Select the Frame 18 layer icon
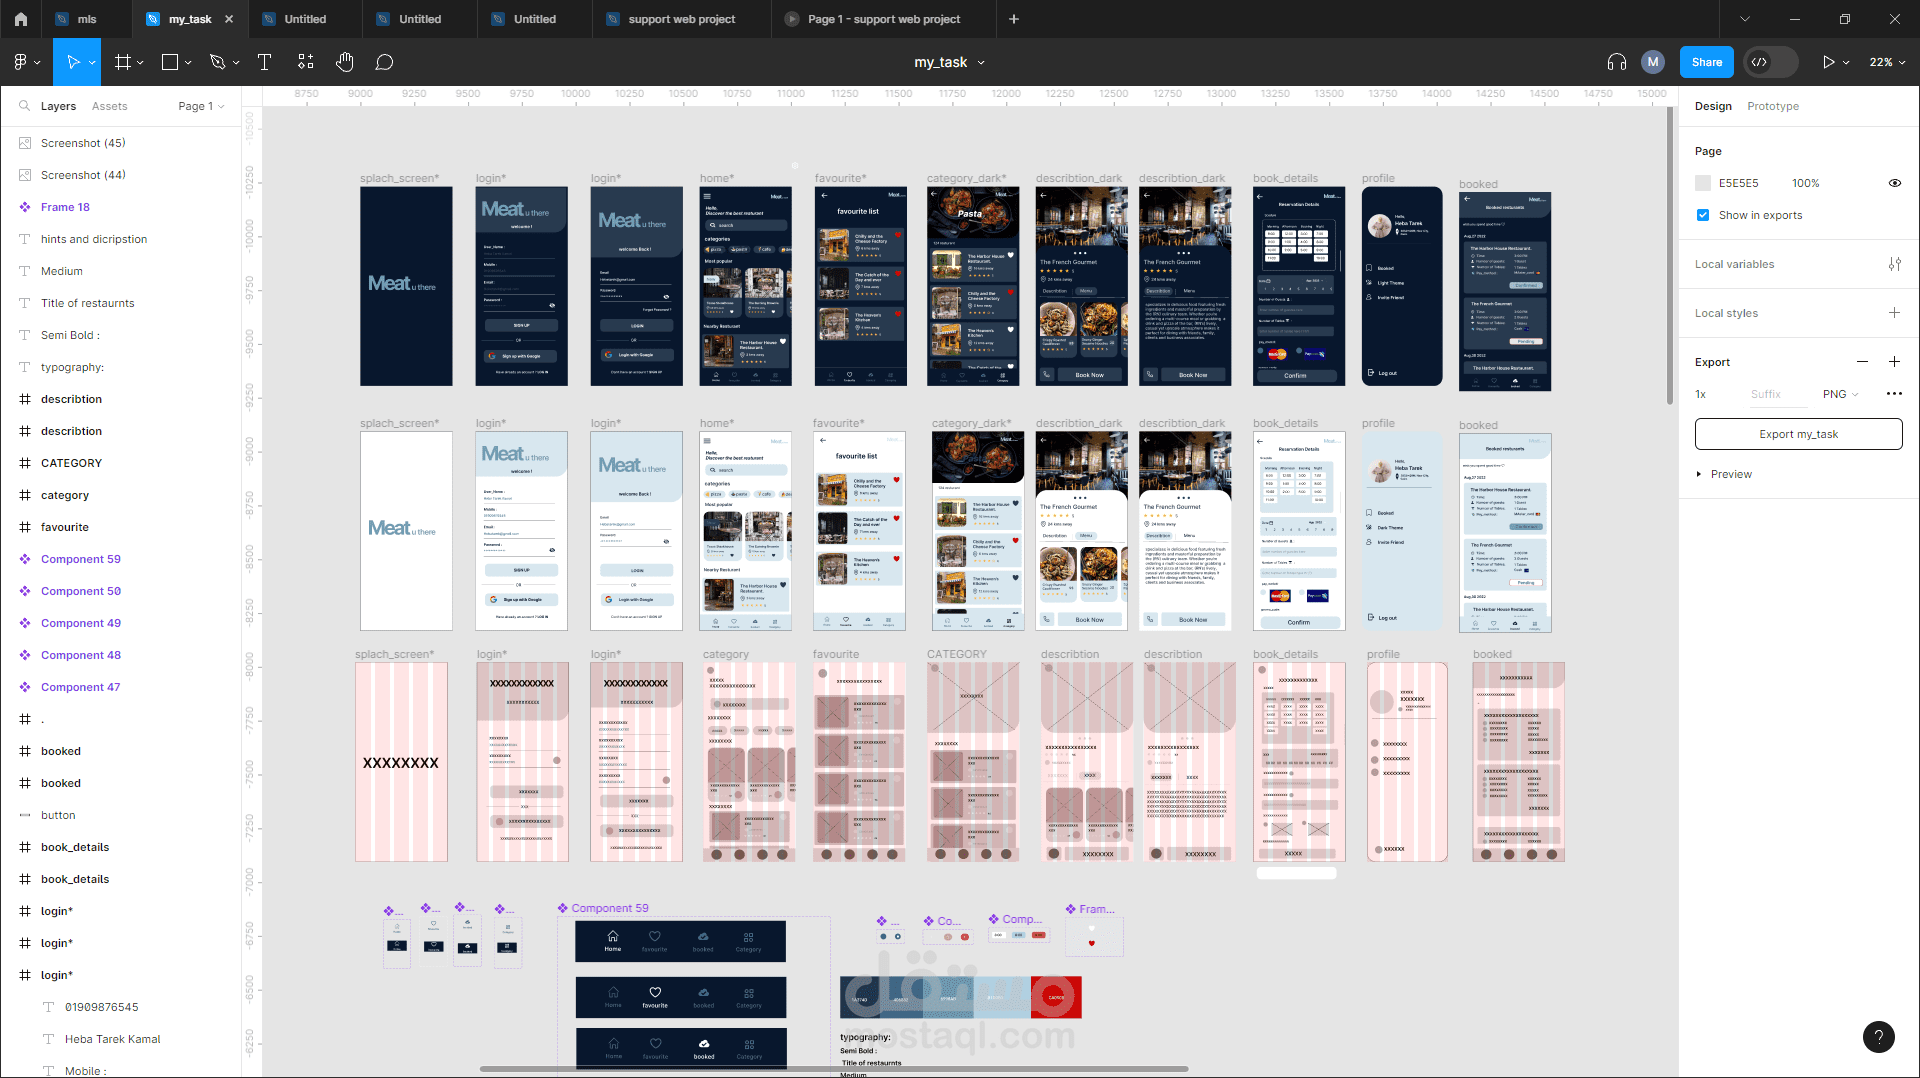This screenshot has height=1078, width=1920. (25, 207)
